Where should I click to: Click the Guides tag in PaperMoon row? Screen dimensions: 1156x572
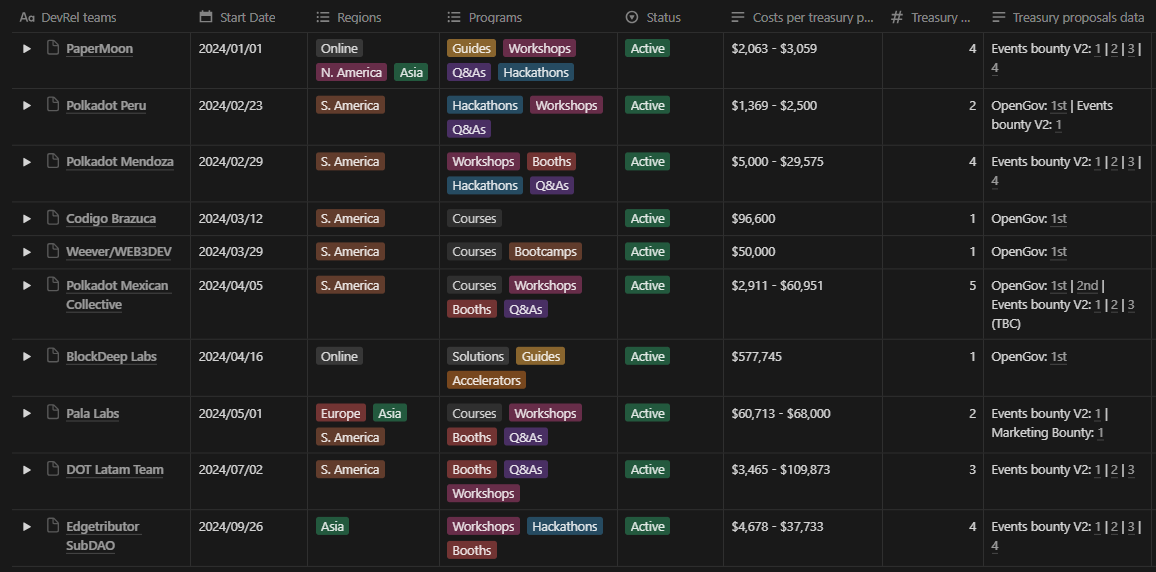click(x=471, y=49)
